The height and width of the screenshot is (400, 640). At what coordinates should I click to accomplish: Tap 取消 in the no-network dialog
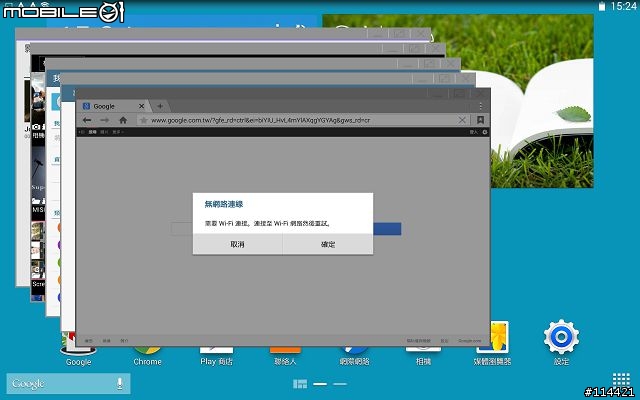pos(237,244)
